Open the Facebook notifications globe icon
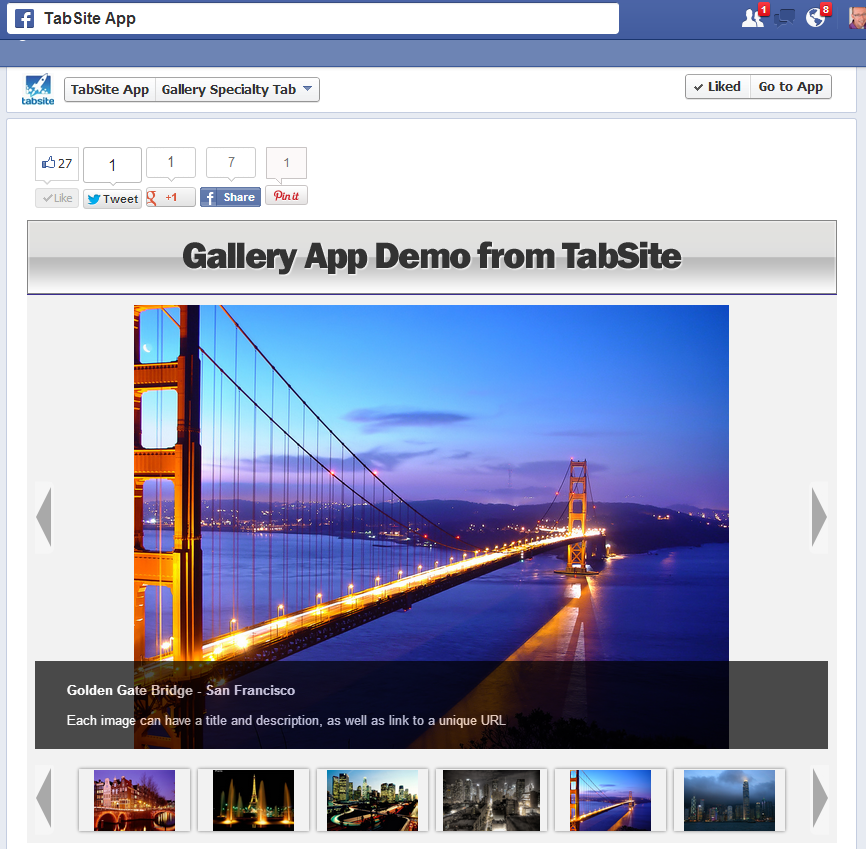 [815, 17]
